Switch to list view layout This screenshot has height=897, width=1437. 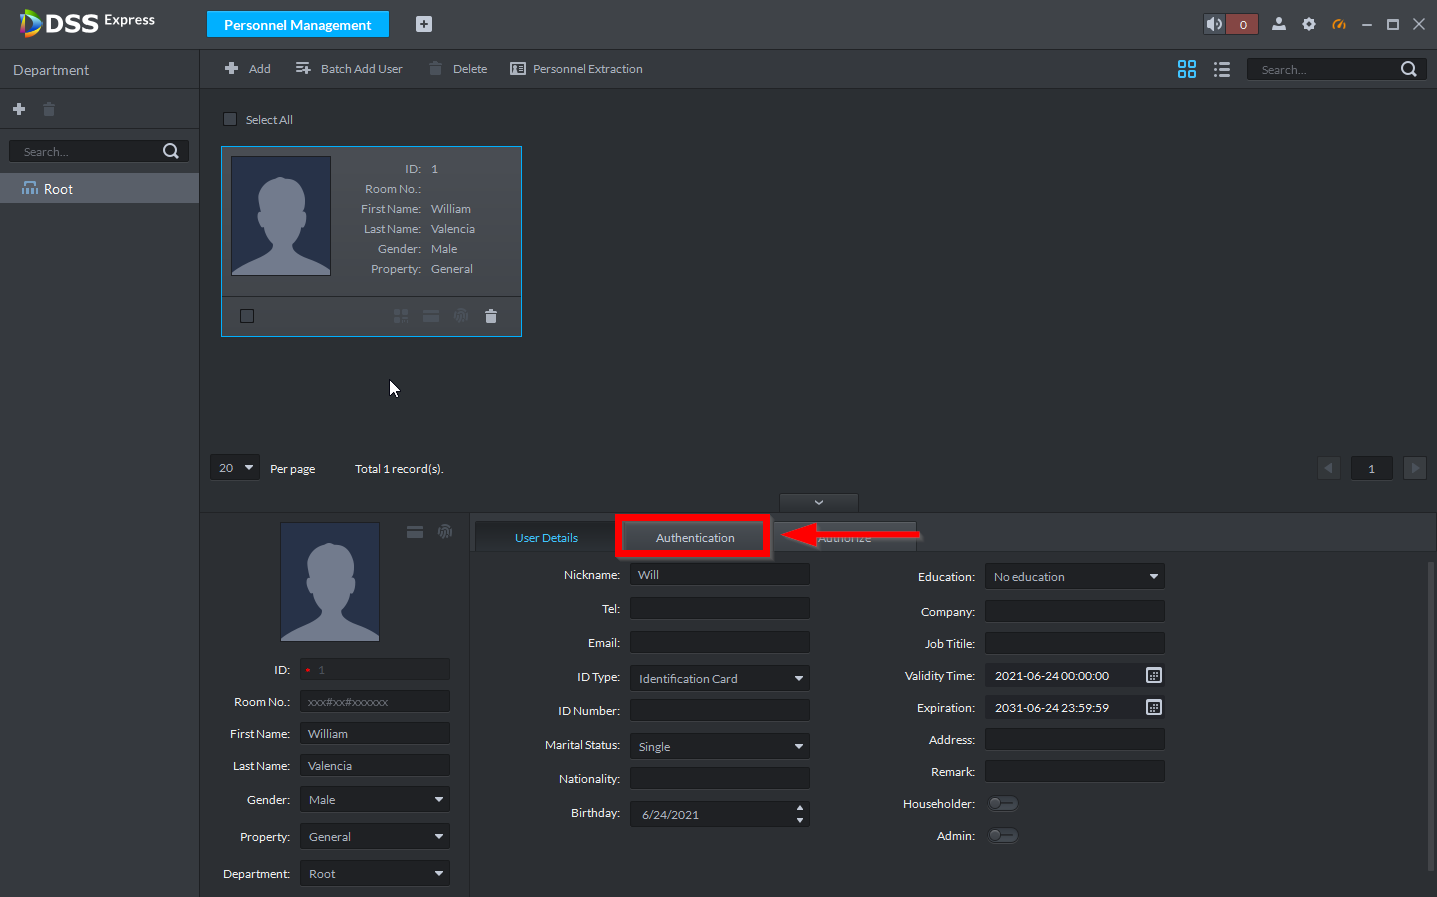coord(1221,69)
